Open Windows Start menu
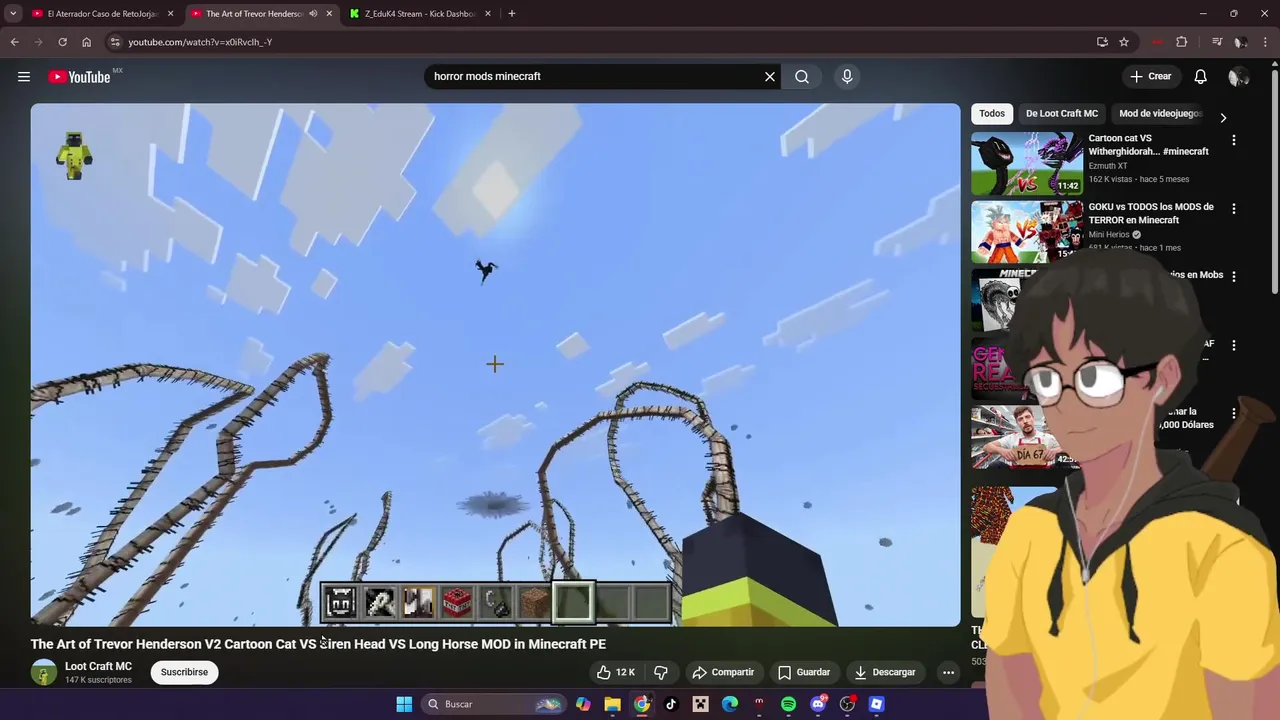 pos(404,704)
